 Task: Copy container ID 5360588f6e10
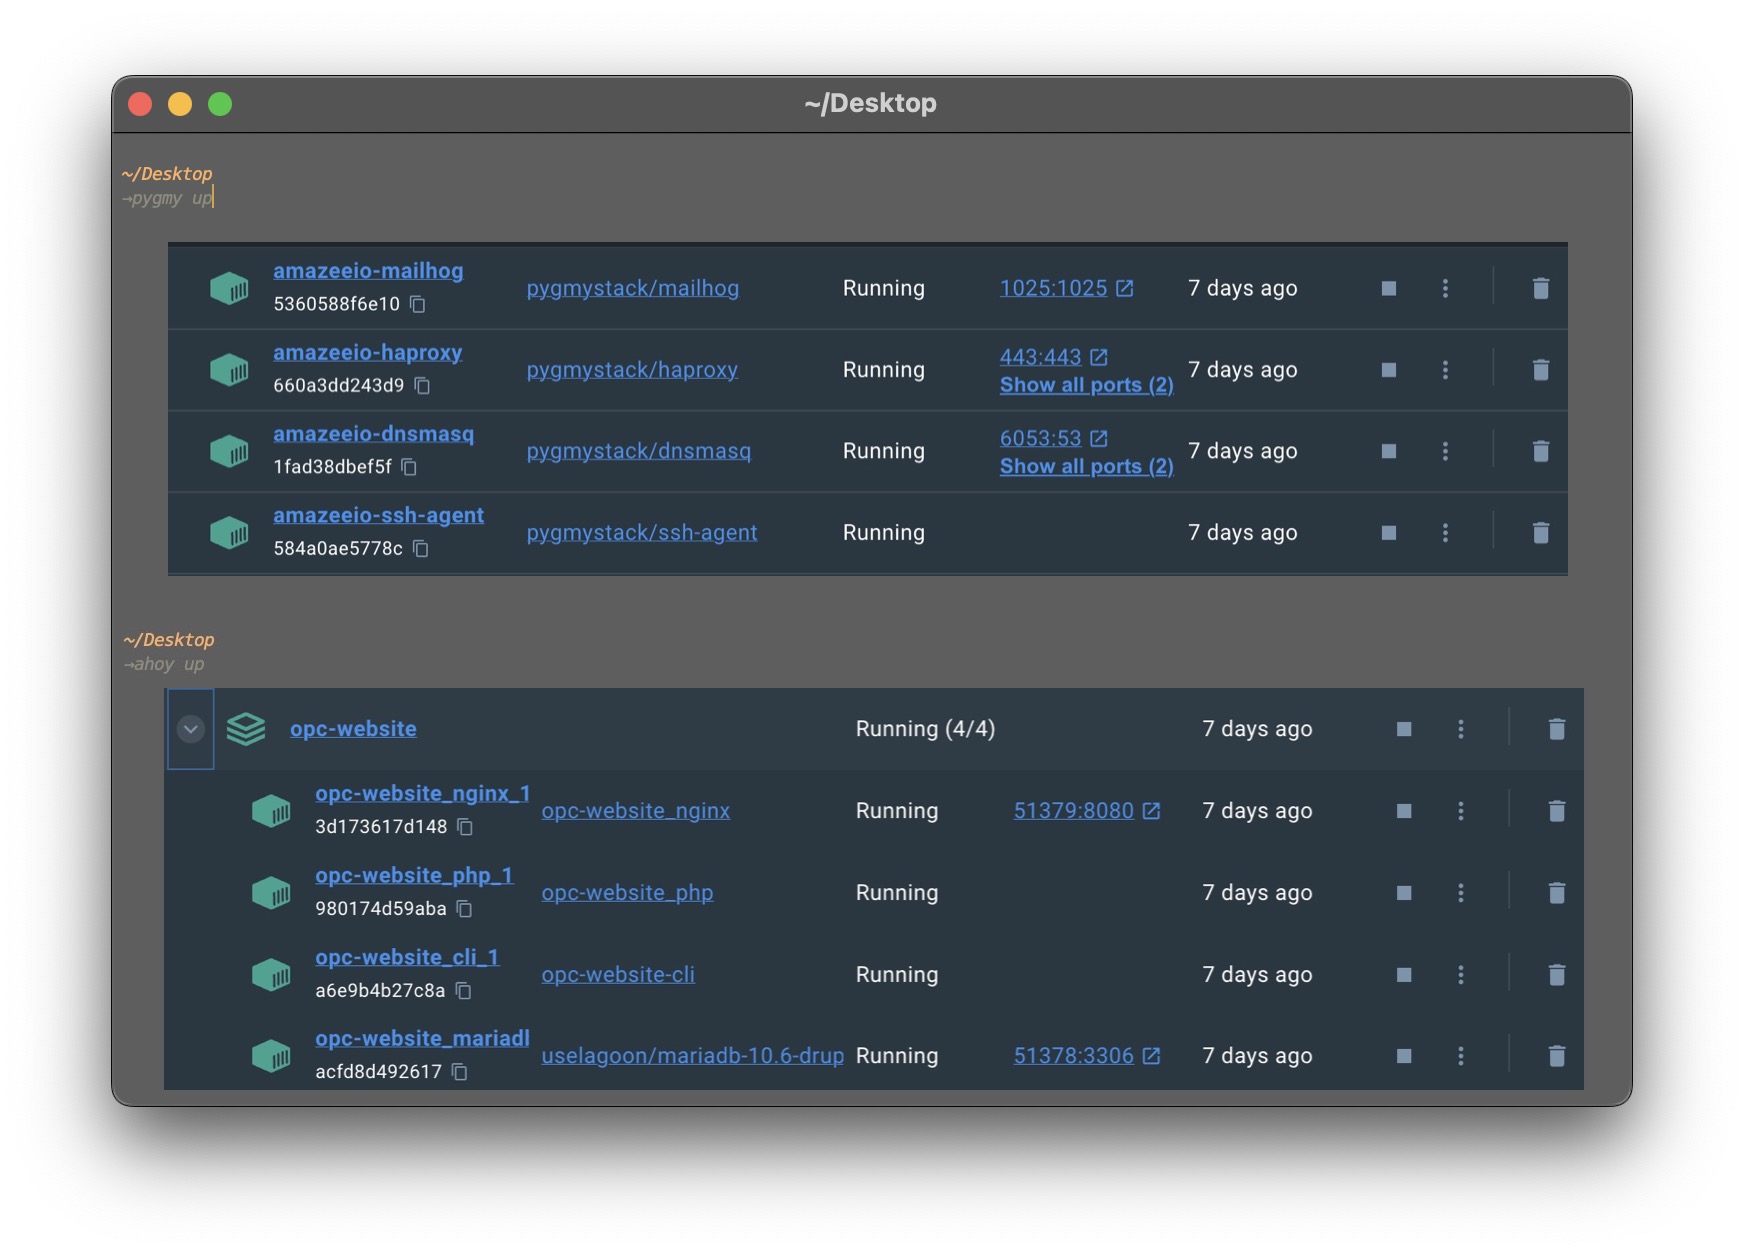(x=418, y=304)
